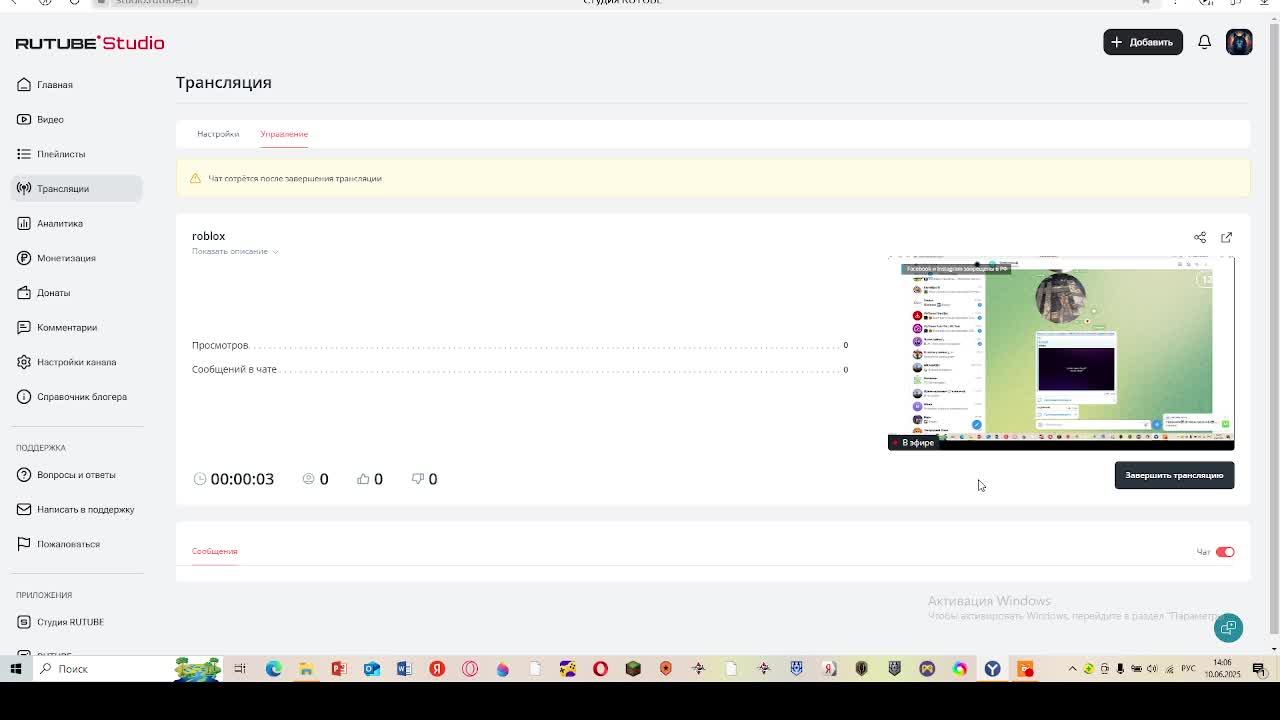Screen dimensions: 1280x720
Task: Click the Сообщений в чате row
Action: point(520,369)
